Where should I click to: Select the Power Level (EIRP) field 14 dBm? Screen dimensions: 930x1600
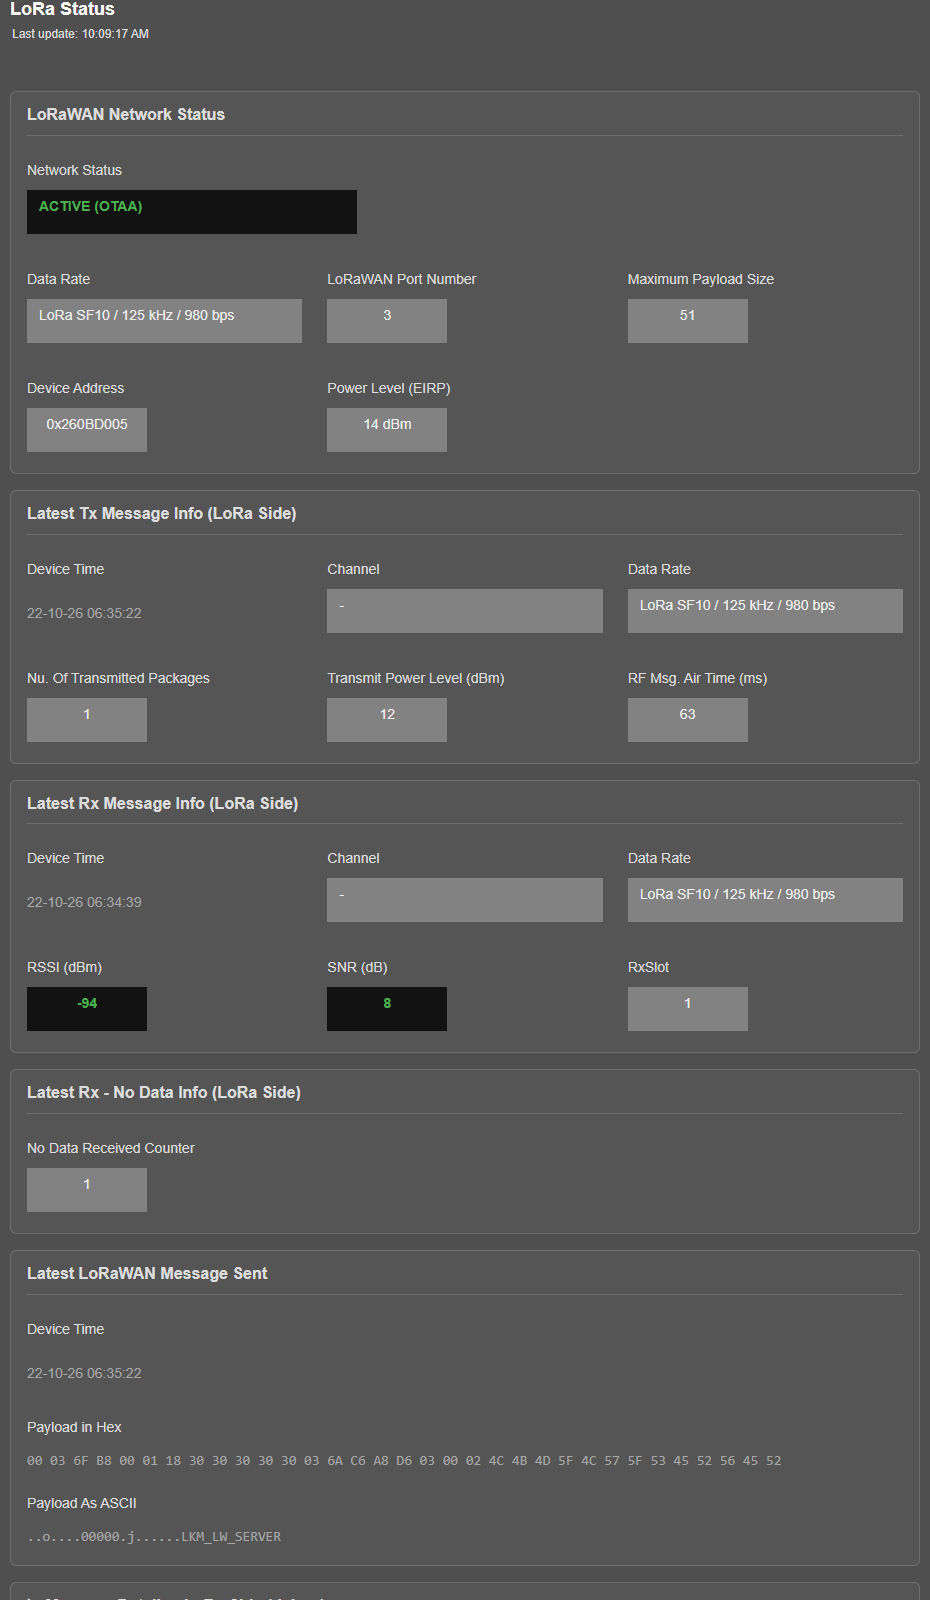click(x=387, y=430)
